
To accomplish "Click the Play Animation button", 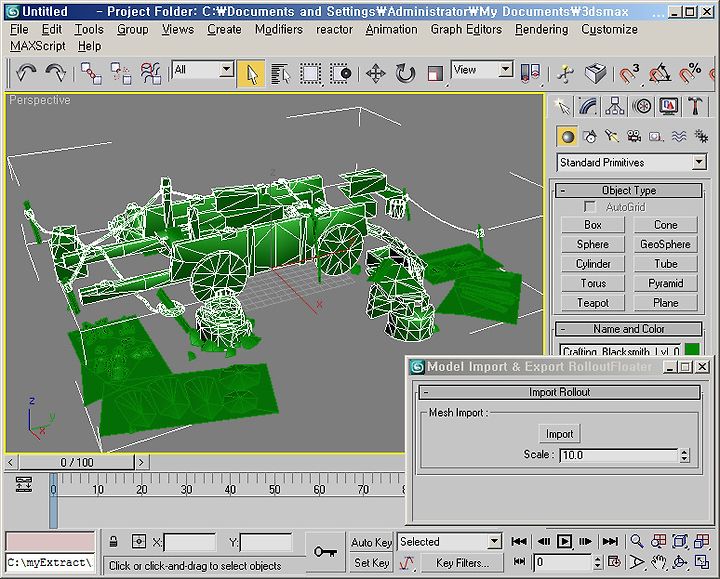I will pyautogui.click(x=564, y=541).
